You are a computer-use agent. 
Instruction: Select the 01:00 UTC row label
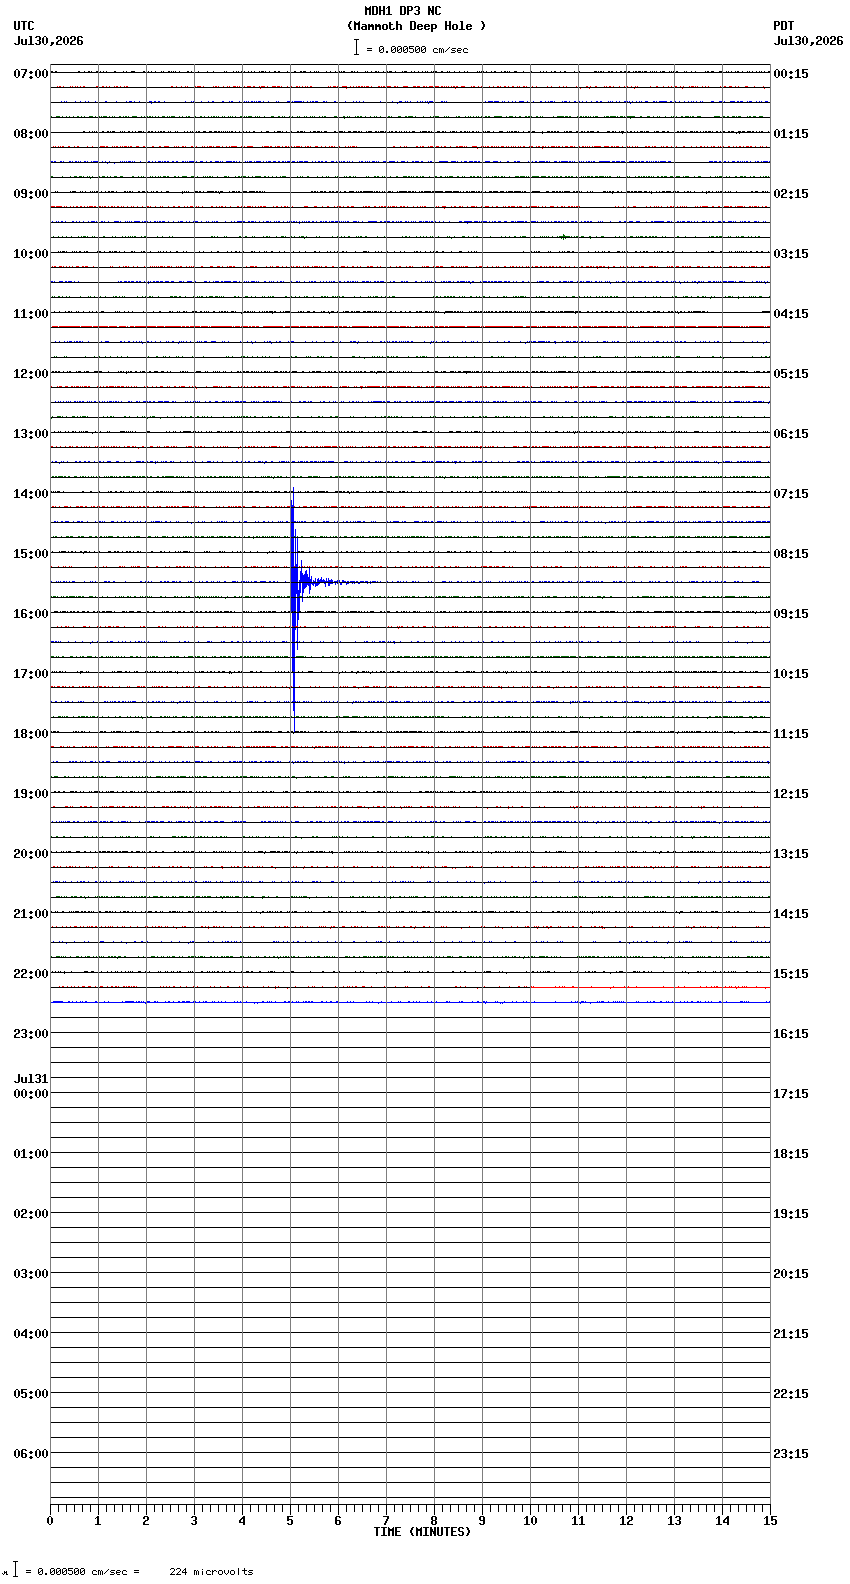(31, 1154)
